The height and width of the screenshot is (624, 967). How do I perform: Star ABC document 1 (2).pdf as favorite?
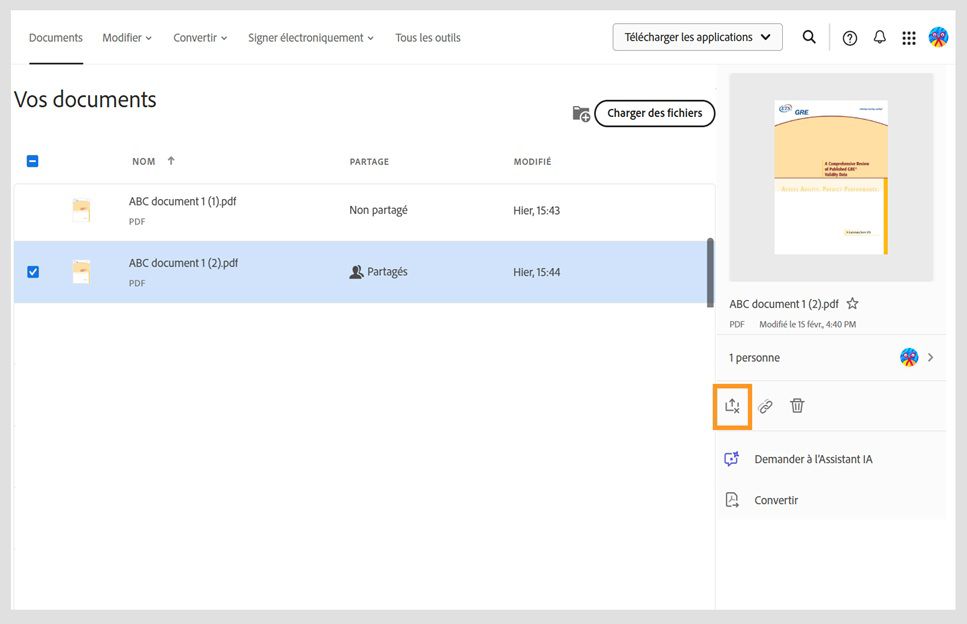click(853, 304)
